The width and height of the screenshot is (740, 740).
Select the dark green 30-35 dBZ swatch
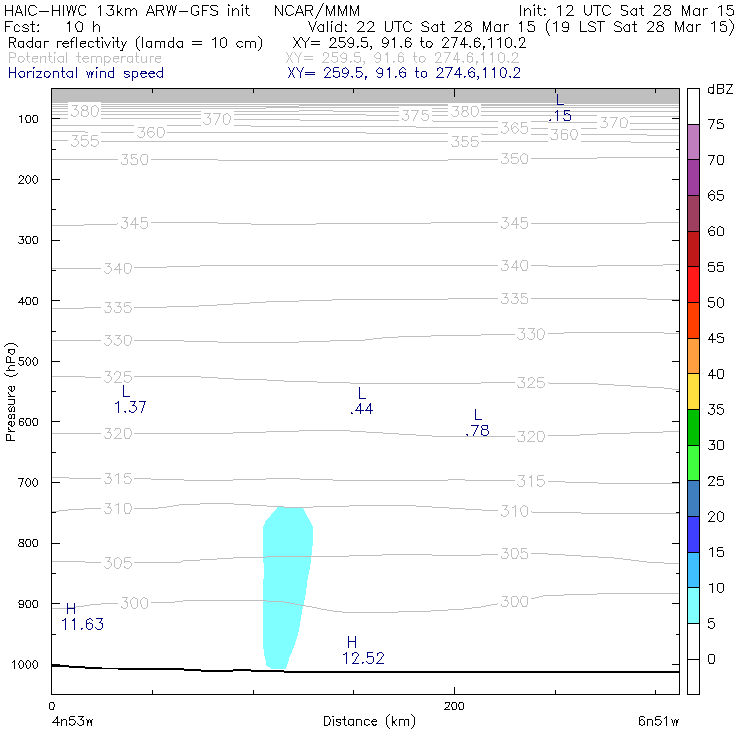(x=693, y=427)
